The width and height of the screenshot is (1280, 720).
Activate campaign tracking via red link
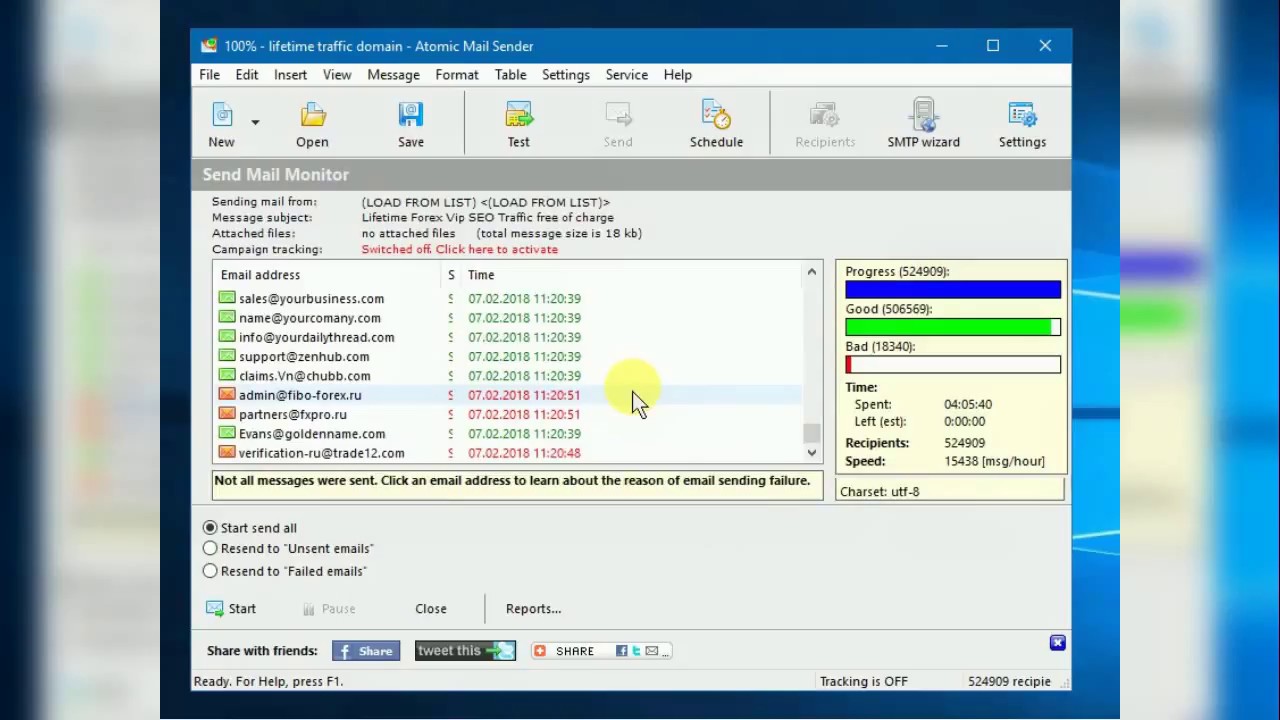(460, 249)
